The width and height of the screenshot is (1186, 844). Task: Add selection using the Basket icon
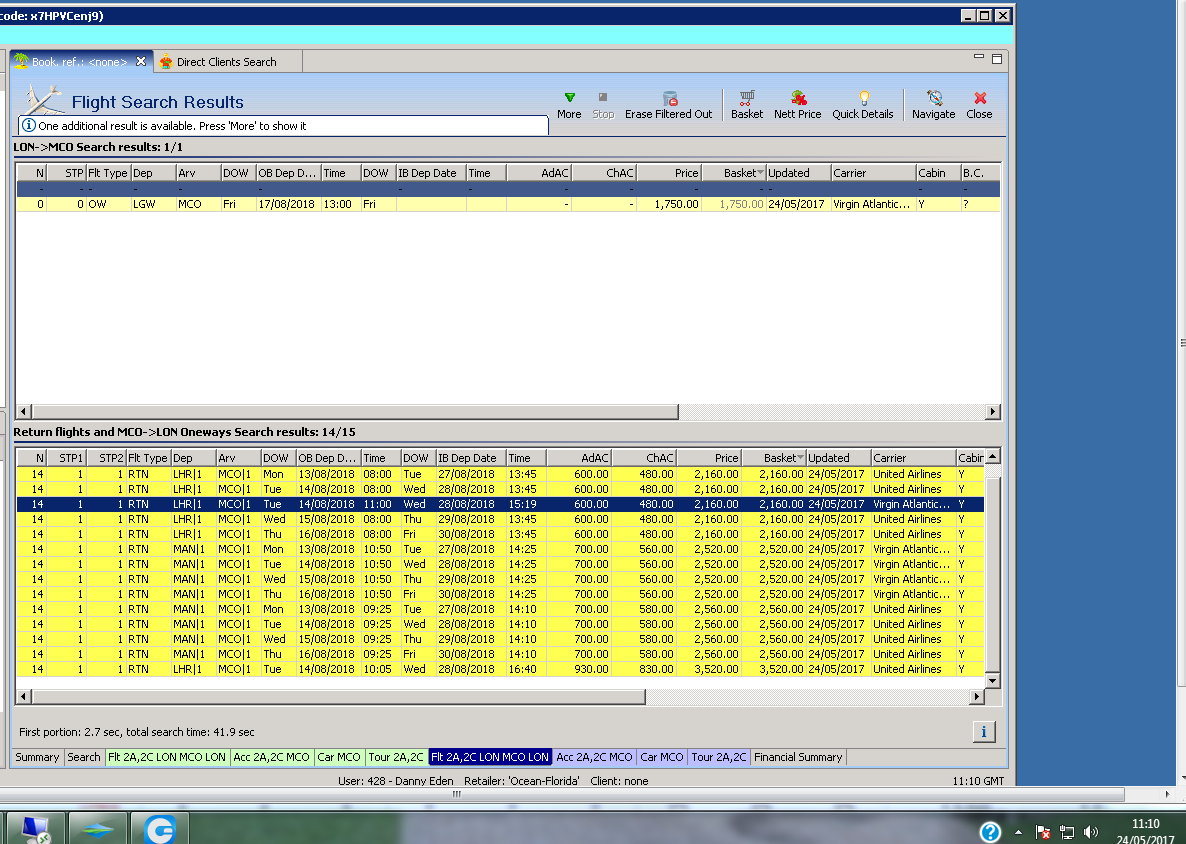[x=746, y=98]
